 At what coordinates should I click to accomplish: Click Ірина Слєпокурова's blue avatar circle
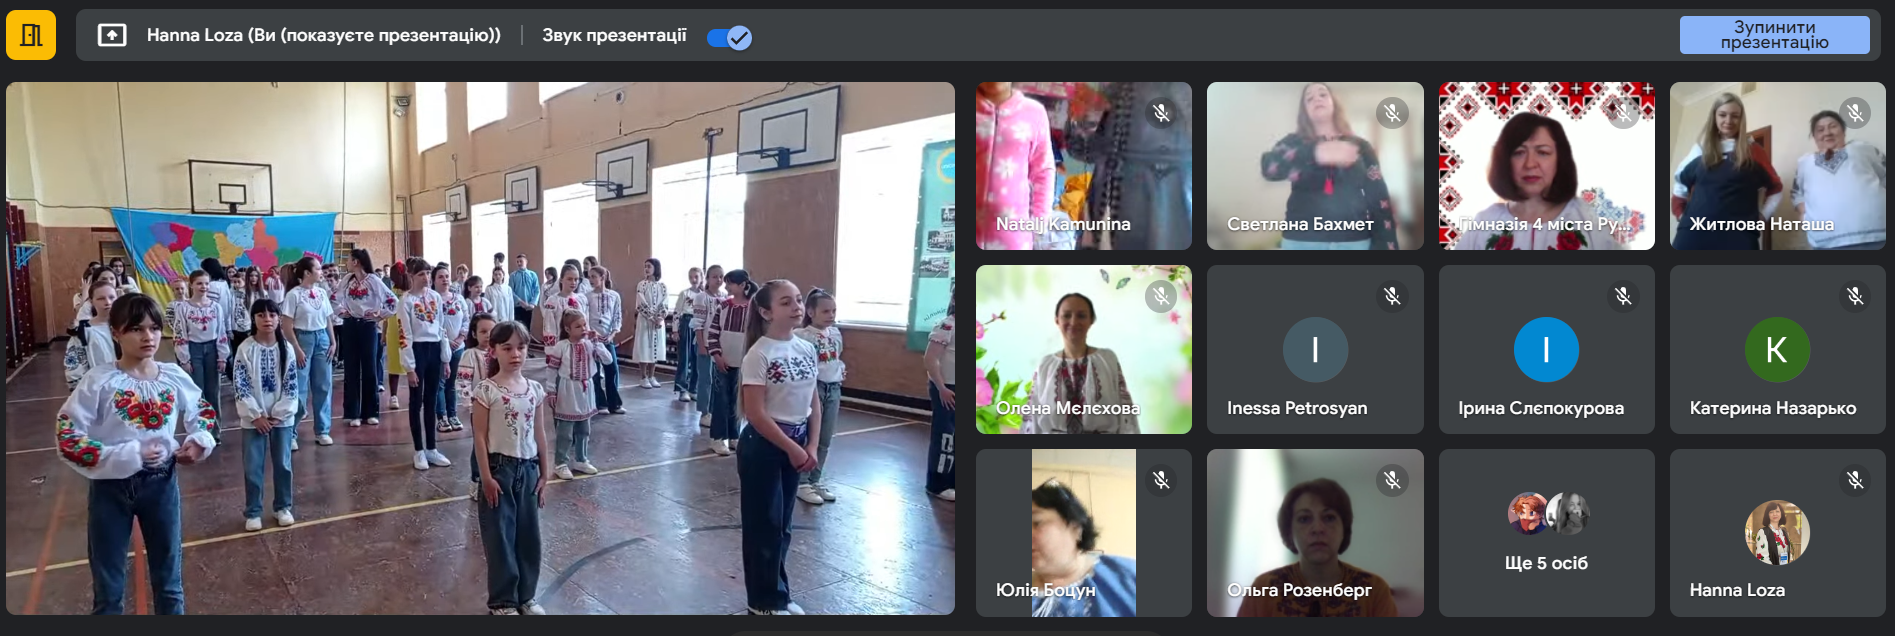(x=1546, y=350)
